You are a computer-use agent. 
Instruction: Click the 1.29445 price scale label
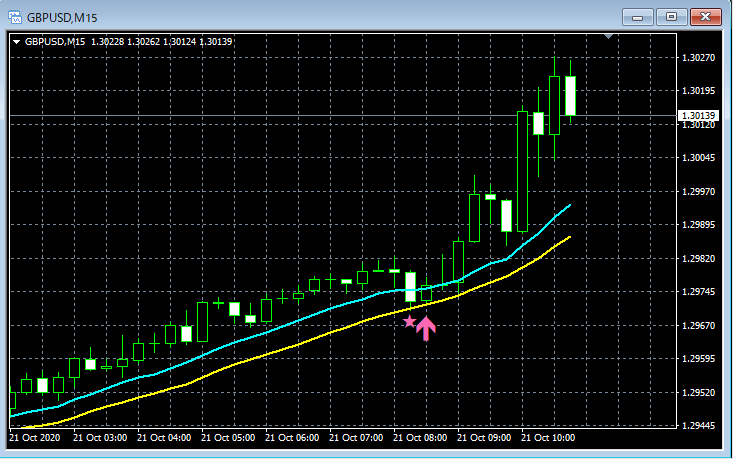698,426
